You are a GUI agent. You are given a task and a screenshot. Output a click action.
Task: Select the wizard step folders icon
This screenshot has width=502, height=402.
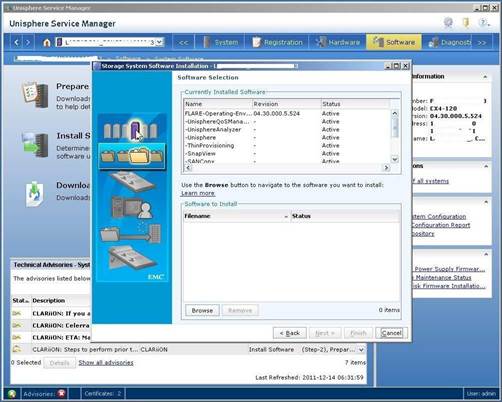(x=132, y=156)
